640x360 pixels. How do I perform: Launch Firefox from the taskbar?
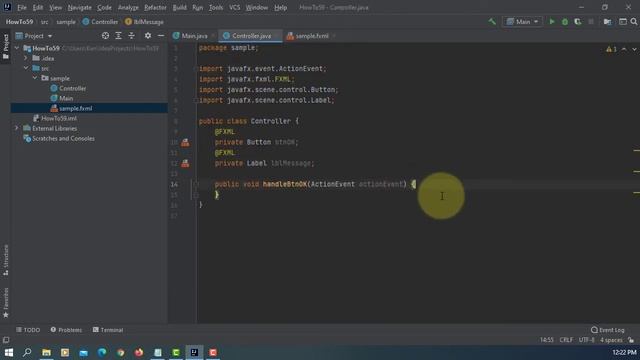pyautogui.click(x=139, y=352)
